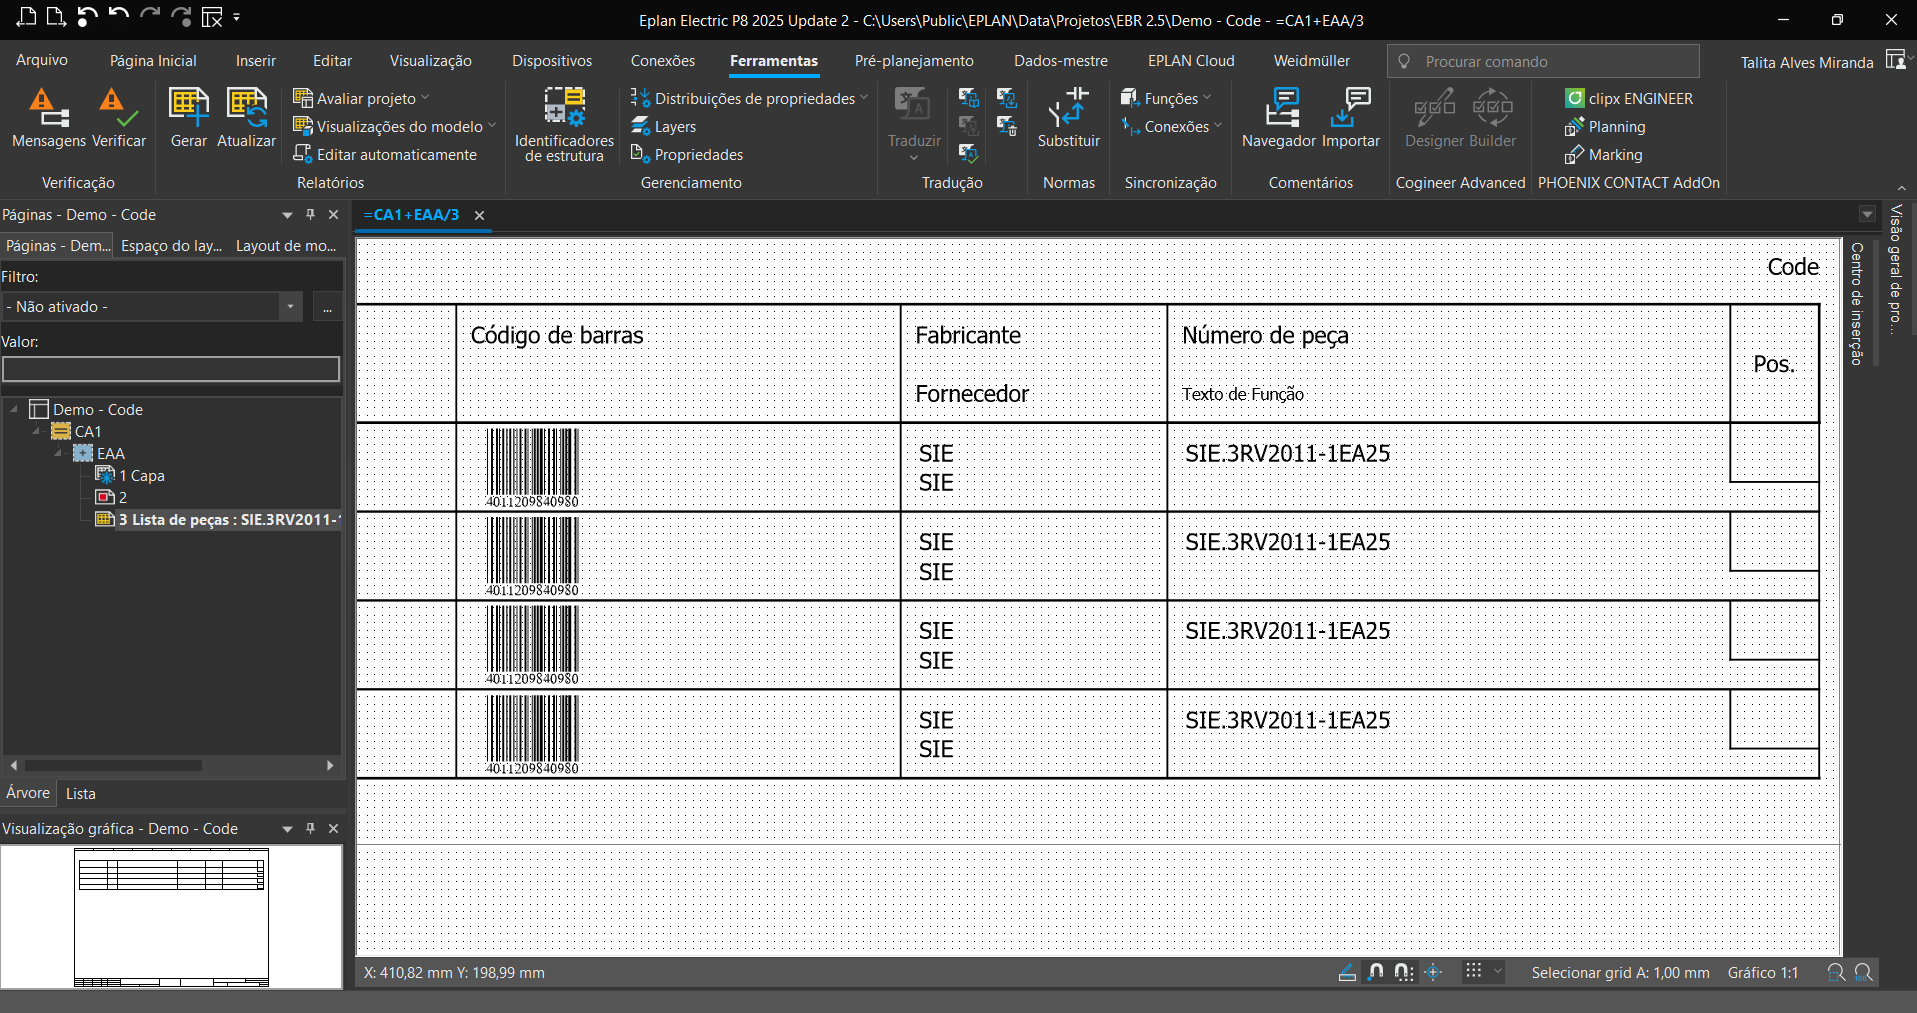Click the workspace layout icon beside user name
This screenshot has height=1013, width=1917.
(1895, 60)
